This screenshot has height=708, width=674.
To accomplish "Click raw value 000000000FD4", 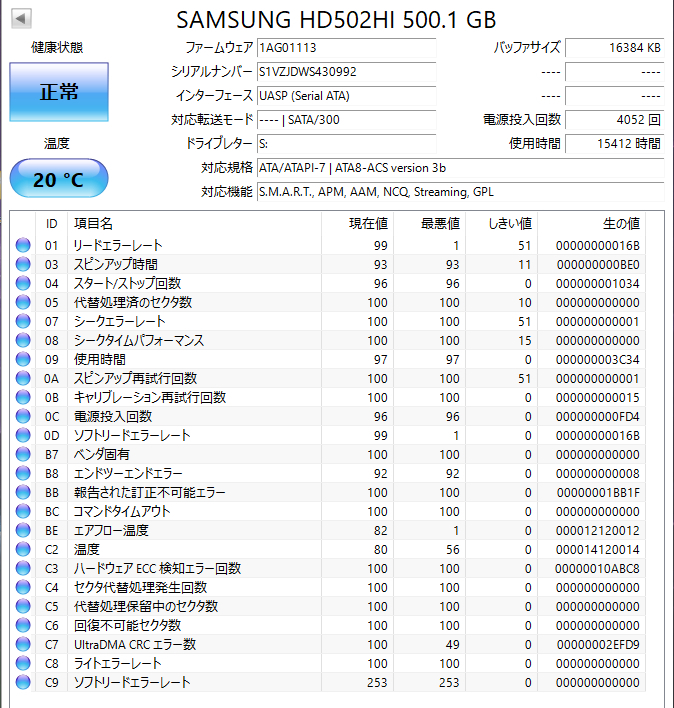I will 598,416.
